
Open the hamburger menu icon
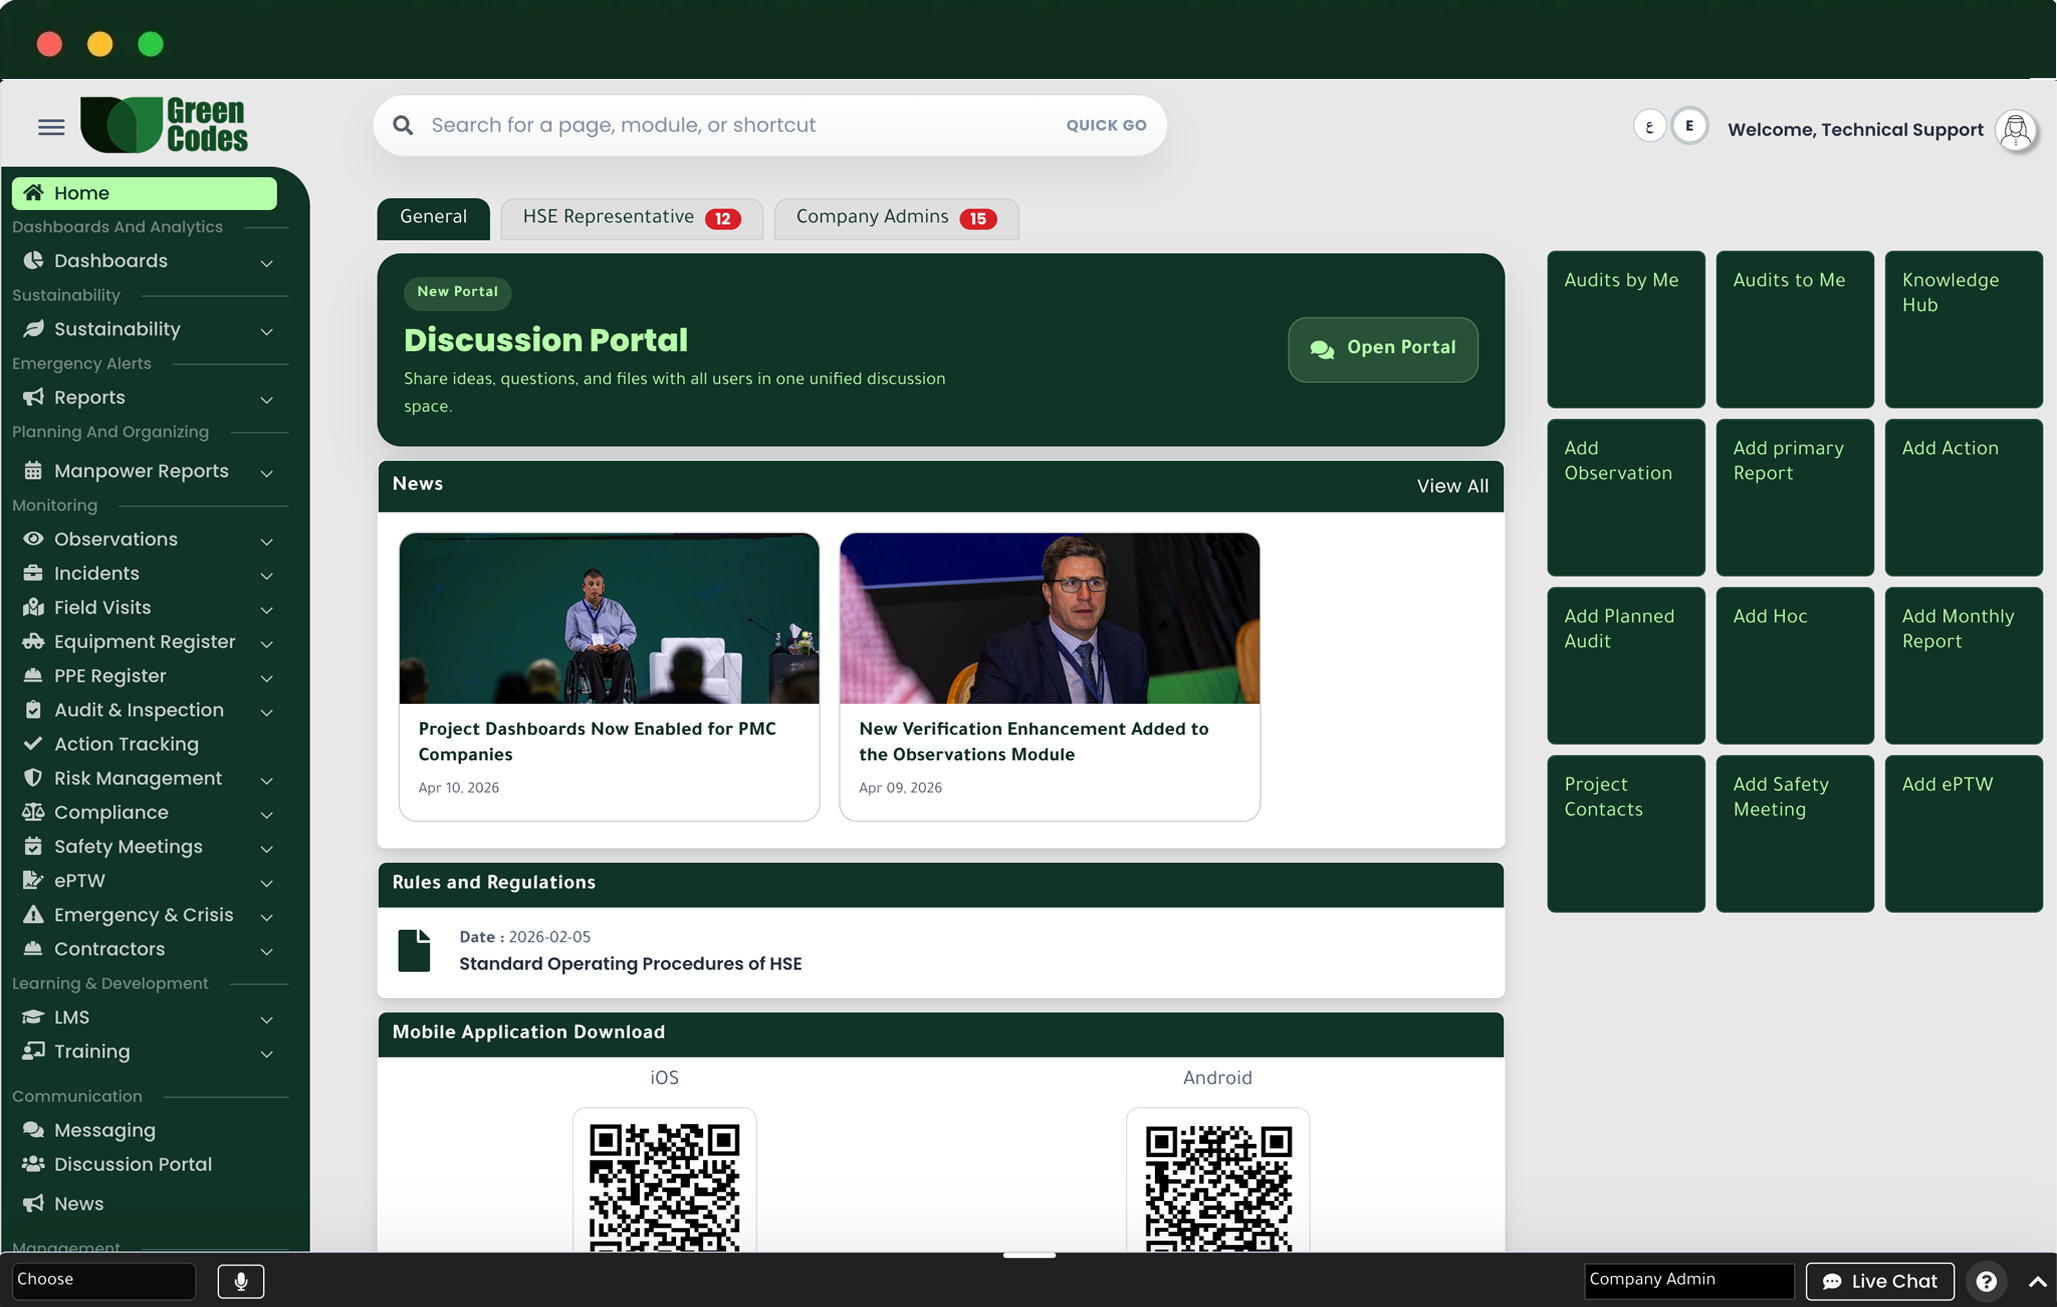[x=51, y=127]
